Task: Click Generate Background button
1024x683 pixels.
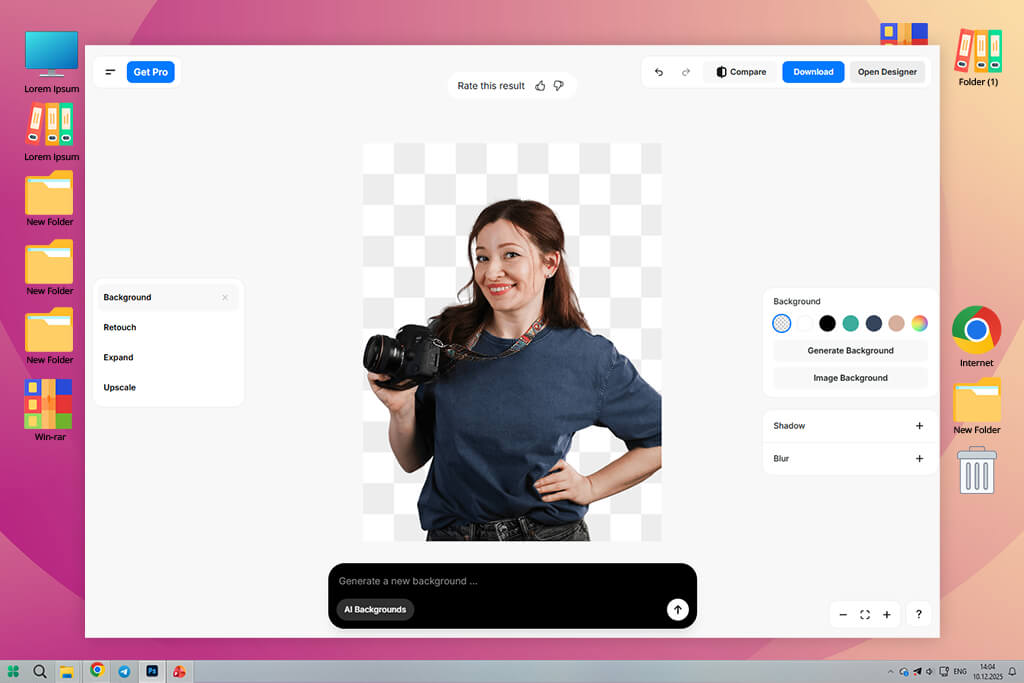Action: (x=850, y=351)
